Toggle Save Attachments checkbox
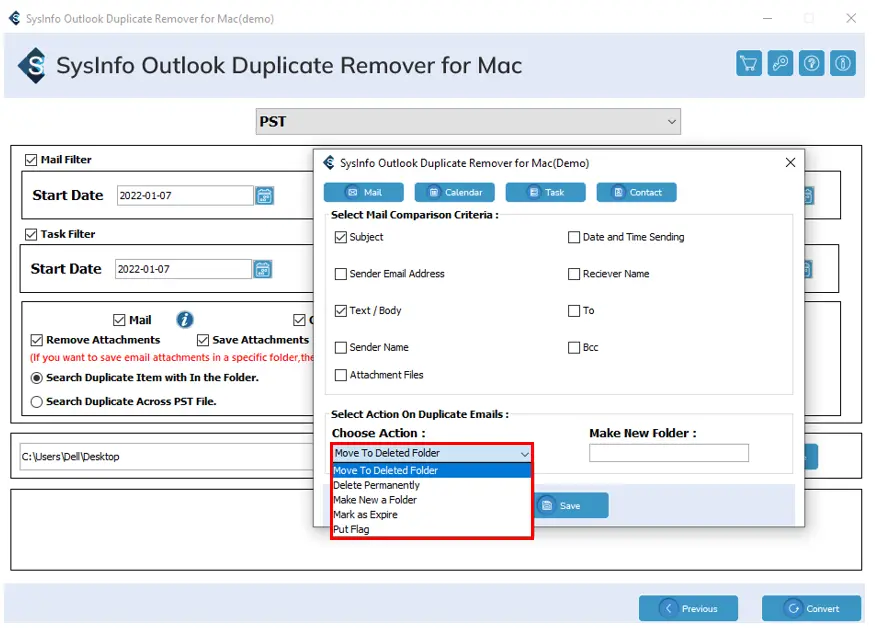The height and width of the screenshot is (628, 875). point(203,340)
